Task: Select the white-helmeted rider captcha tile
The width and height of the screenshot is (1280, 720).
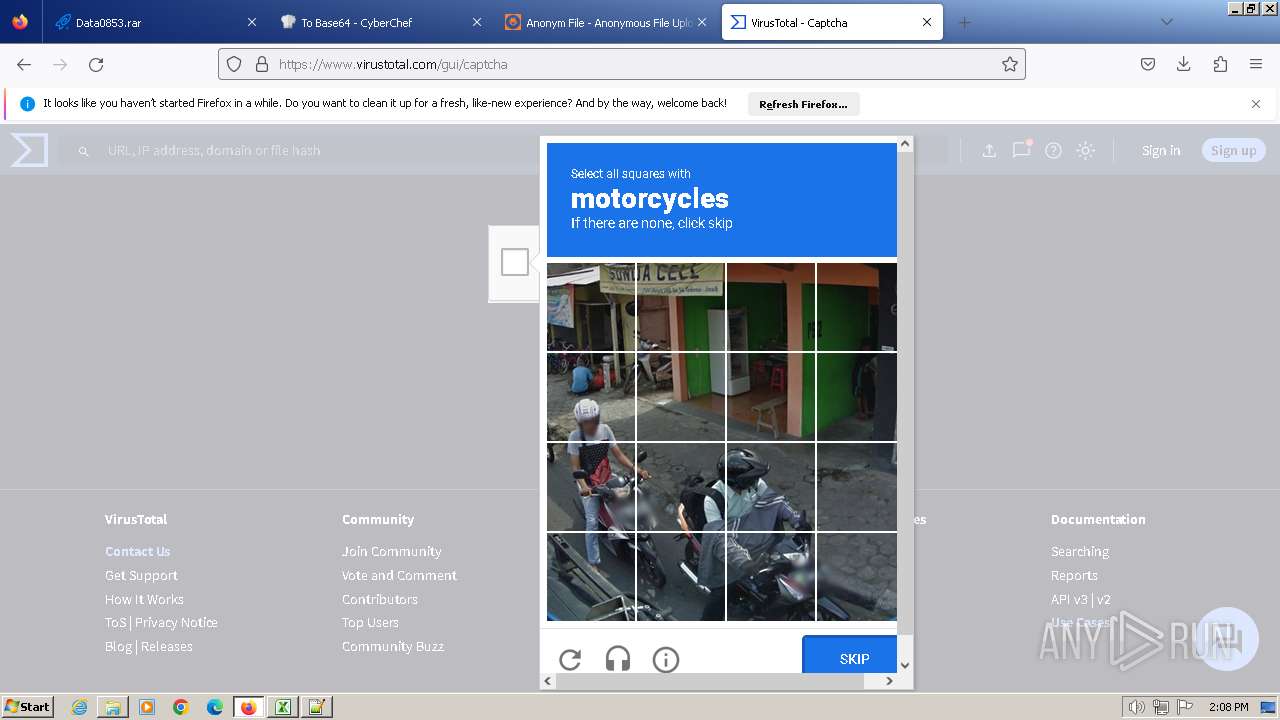Action: click(591, 397)
